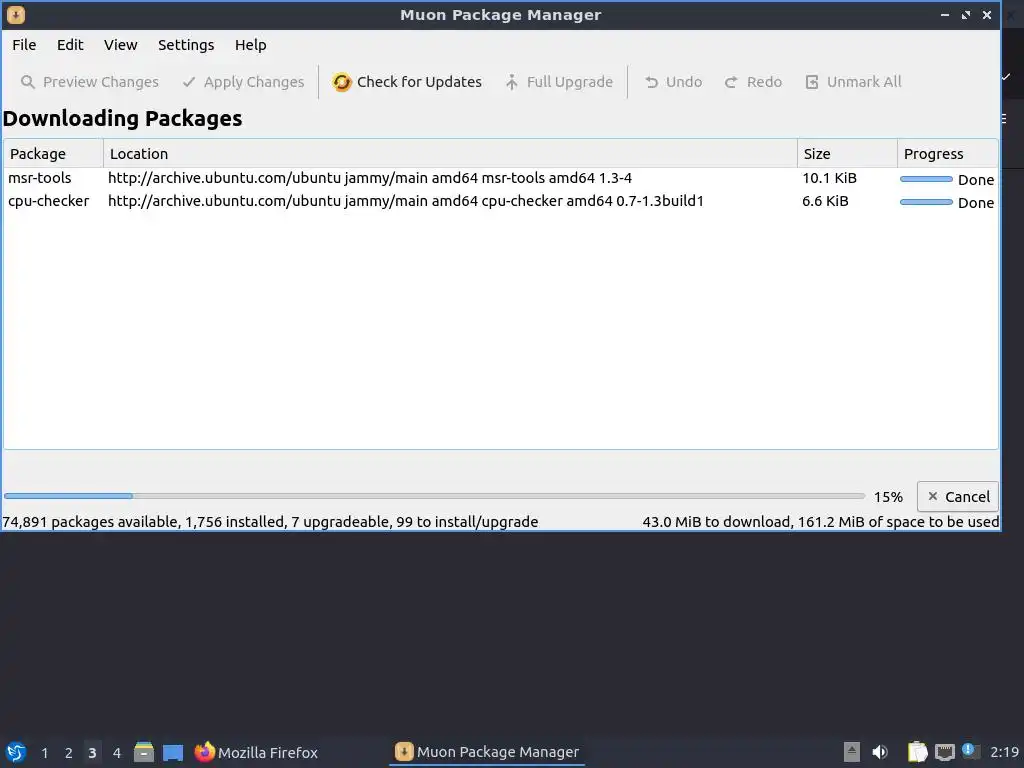Open the Edit menu
The image size is (1024, 768).
pos(70,45)
